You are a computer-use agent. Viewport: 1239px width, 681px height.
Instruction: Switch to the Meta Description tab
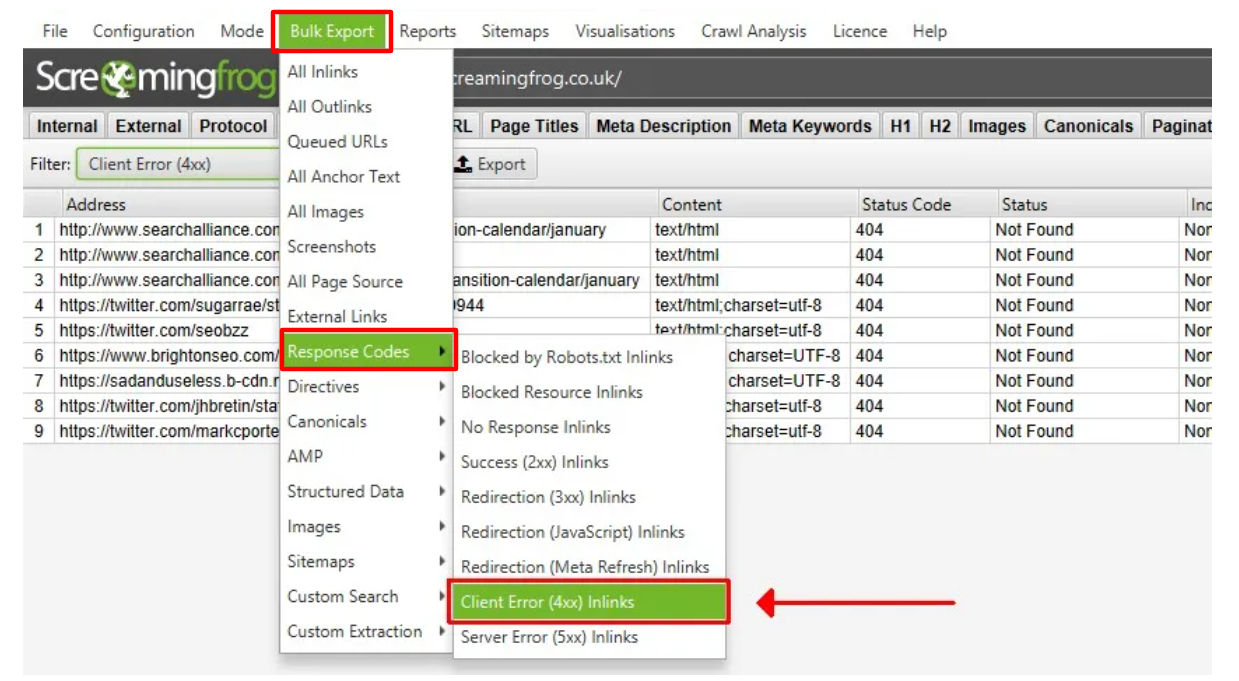(x=664, y=126)
